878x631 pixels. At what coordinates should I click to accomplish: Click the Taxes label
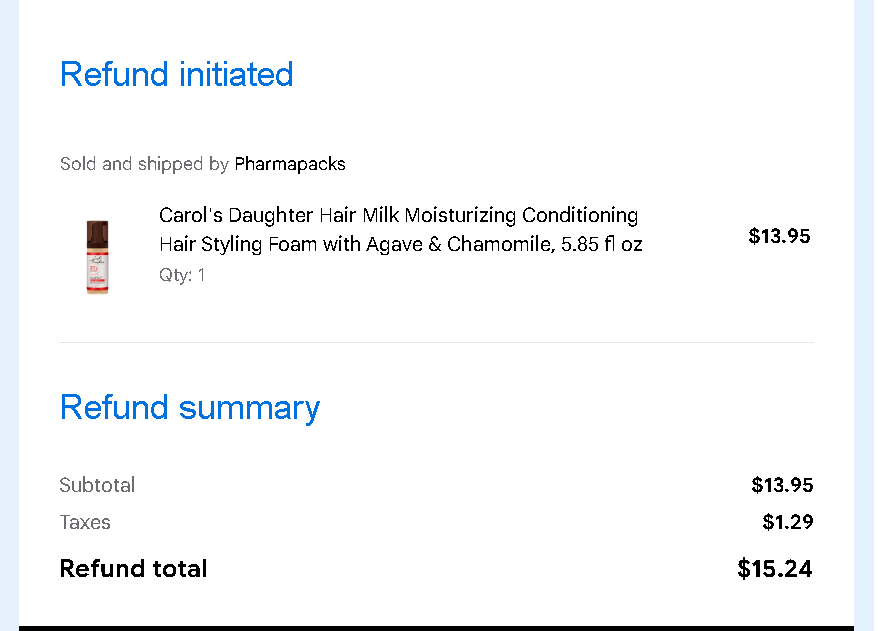pyautogui.click(x=85, y=522)
